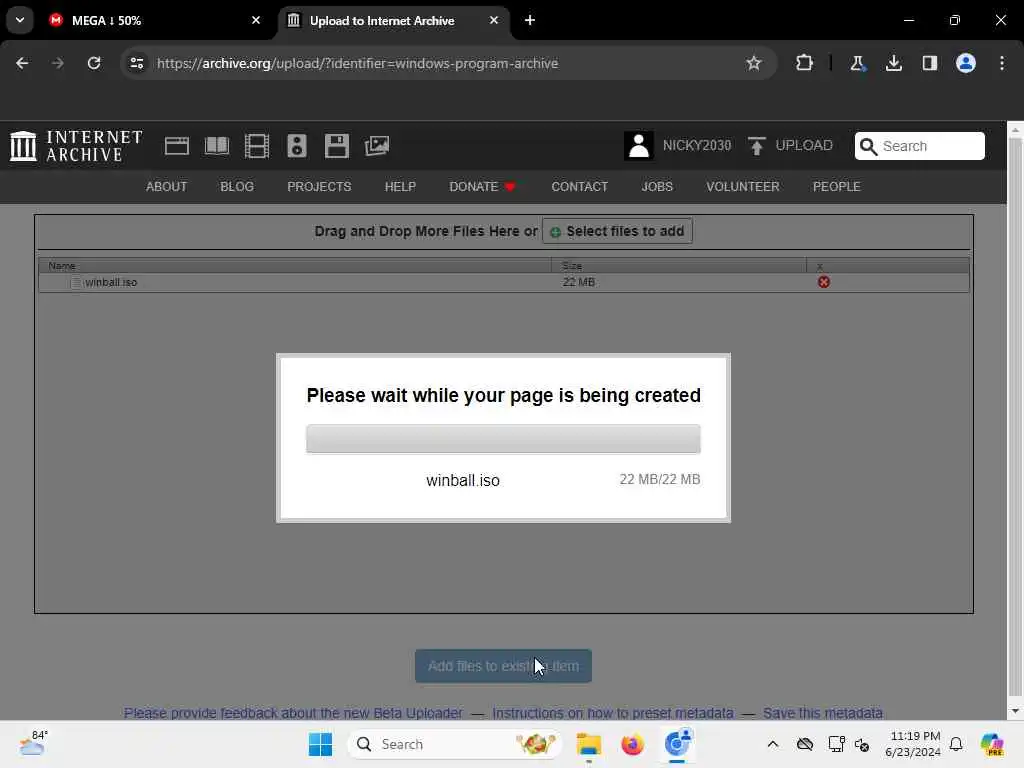Switch to the MEGA 50% tab
Screen dimensions: 1024x768
(155, 20)
